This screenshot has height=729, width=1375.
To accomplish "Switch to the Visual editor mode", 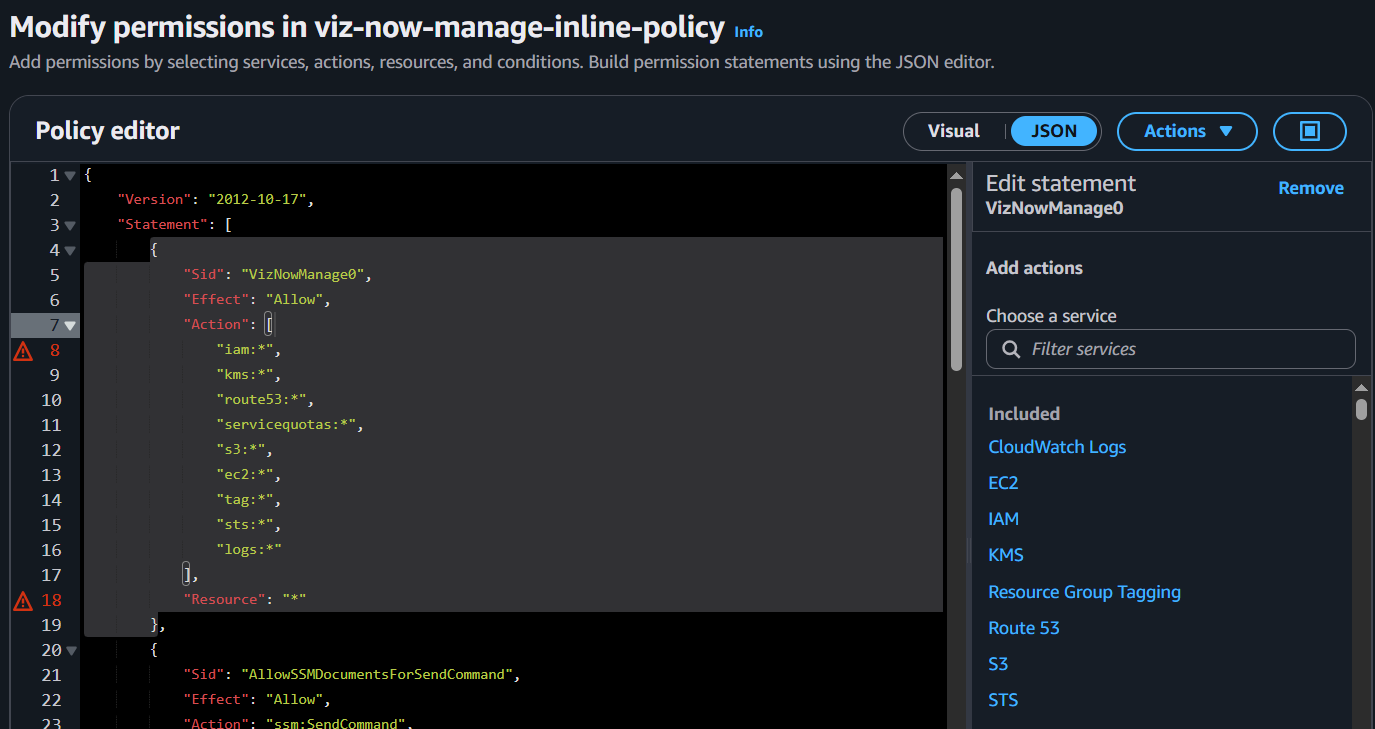I will (953, 131).
